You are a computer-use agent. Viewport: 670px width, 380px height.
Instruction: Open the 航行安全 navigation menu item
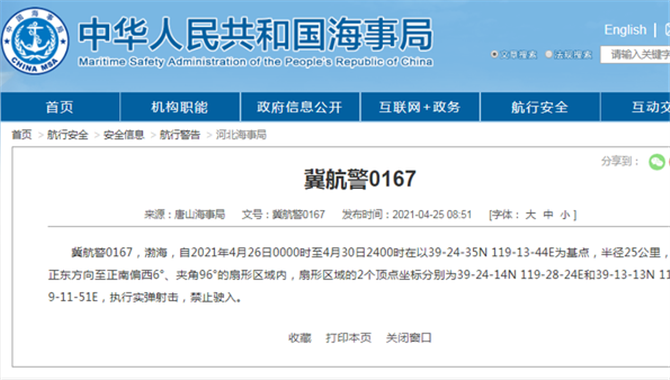click(540, 107)
